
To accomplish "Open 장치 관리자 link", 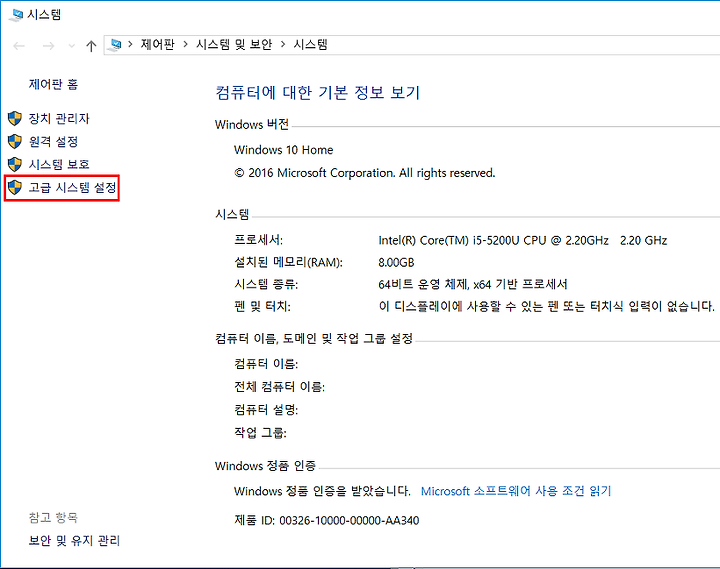I will pos(59,118).
